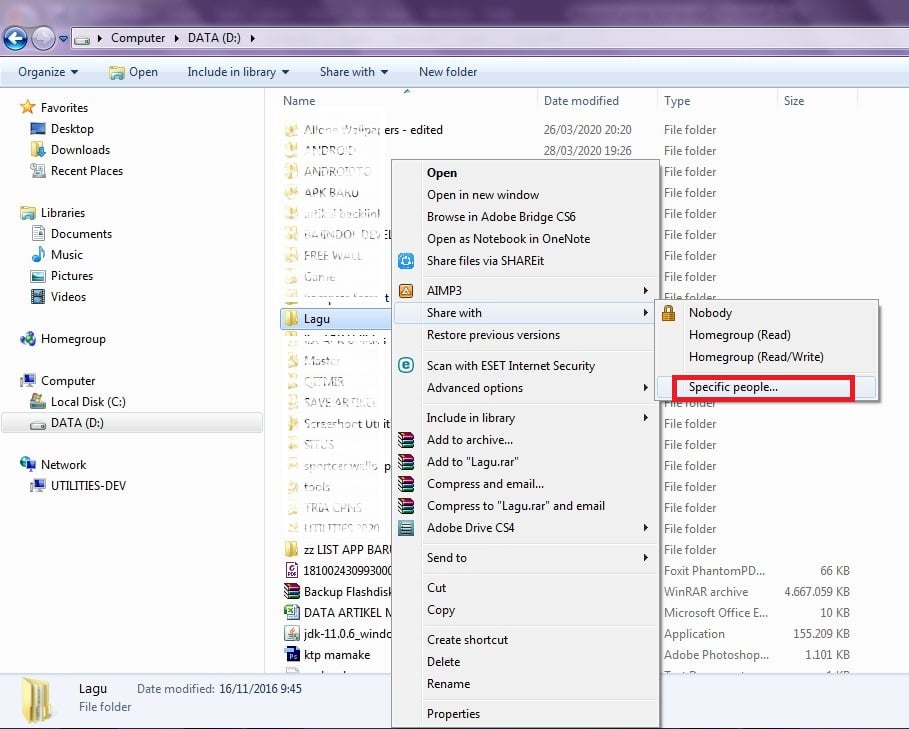Click the ESET Internet Security scan icon

(x=406, y=365)
